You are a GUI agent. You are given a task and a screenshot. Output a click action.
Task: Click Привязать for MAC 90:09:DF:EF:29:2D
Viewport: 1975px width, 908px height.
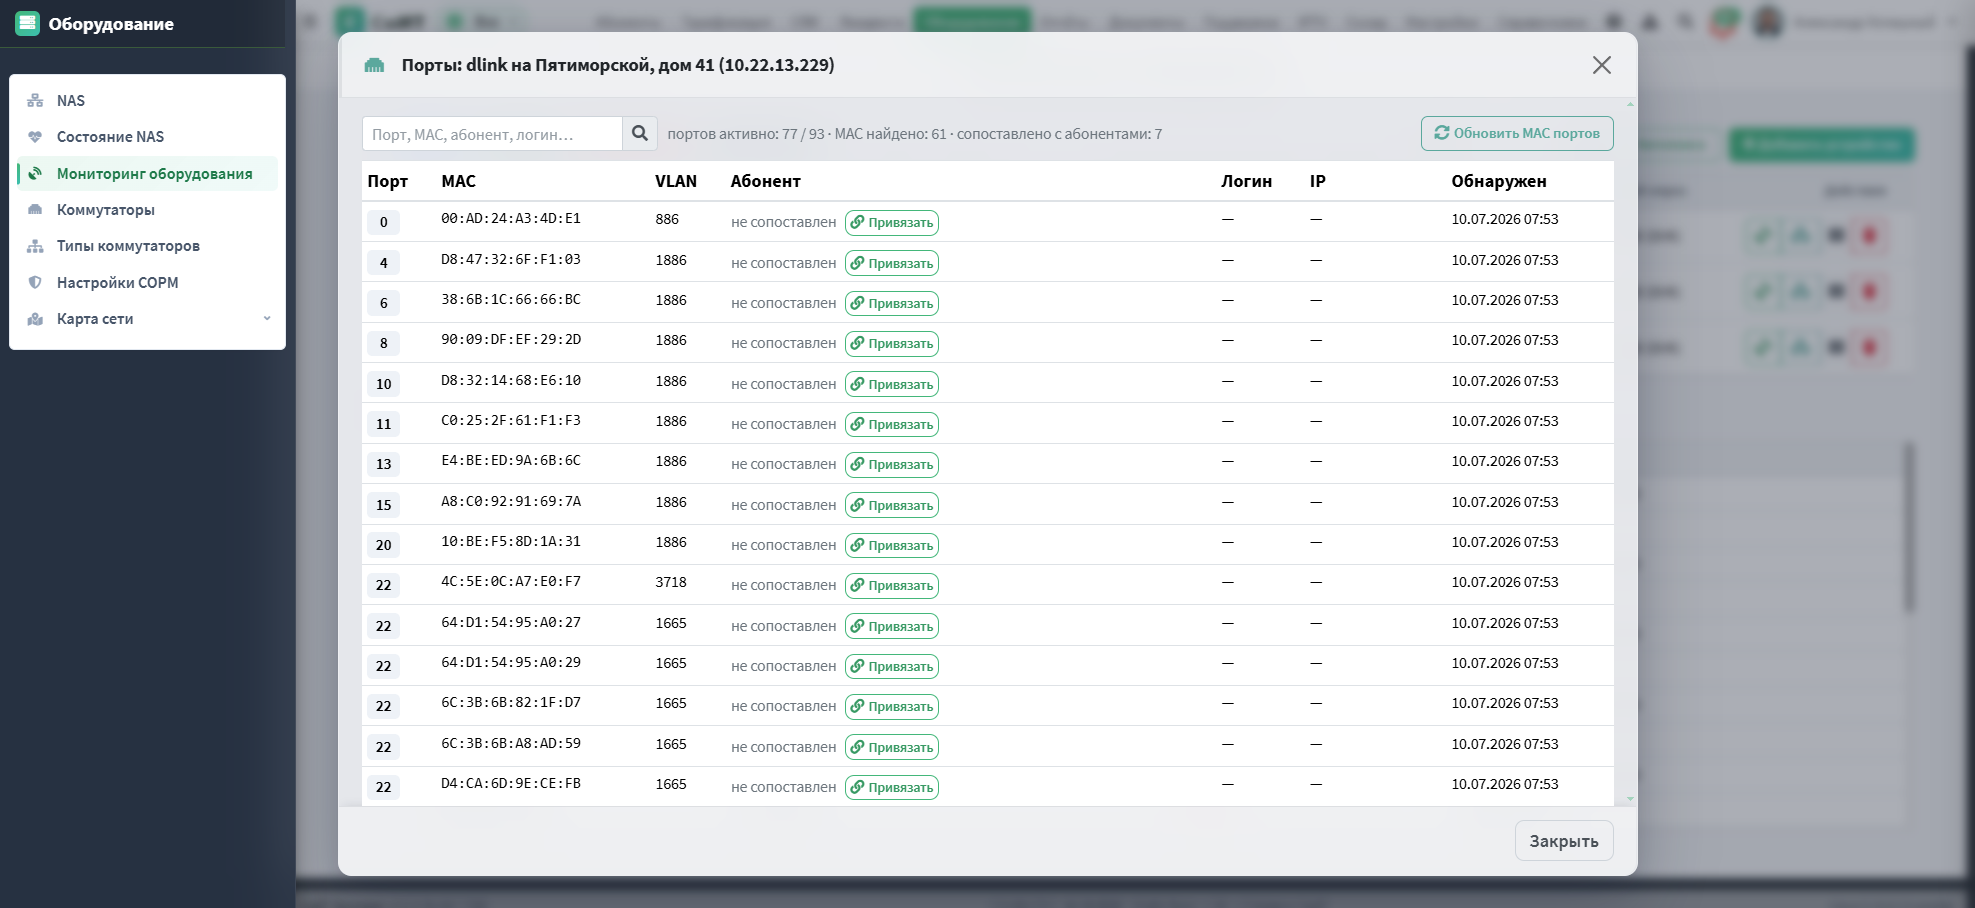(x=892, y=343)
